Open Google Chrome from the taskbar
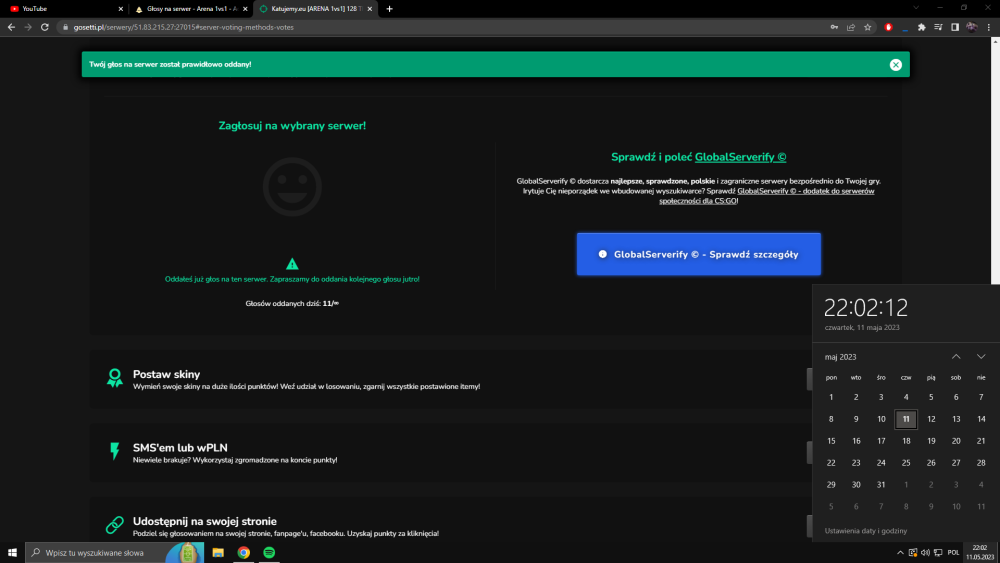Screen dimensions: 1000x563 click(244, 552)
